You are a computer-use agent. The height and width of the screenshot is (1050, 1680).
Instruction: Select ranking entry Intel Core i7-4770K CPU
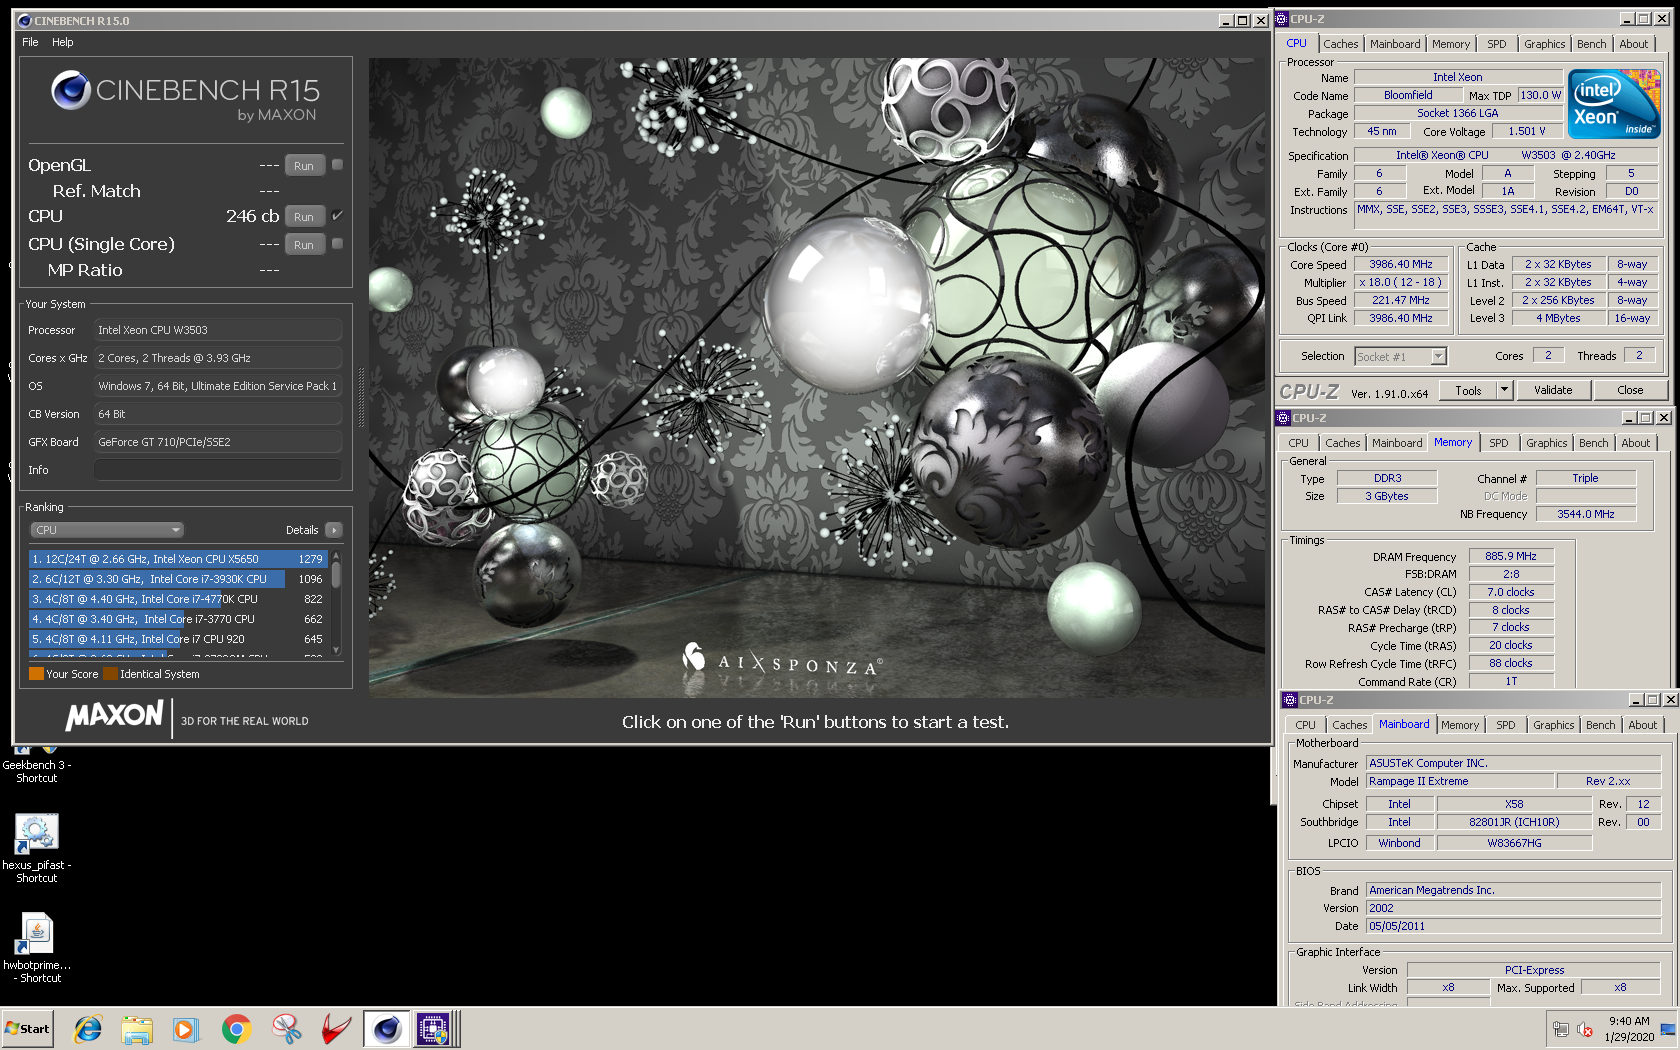(178, 599)
